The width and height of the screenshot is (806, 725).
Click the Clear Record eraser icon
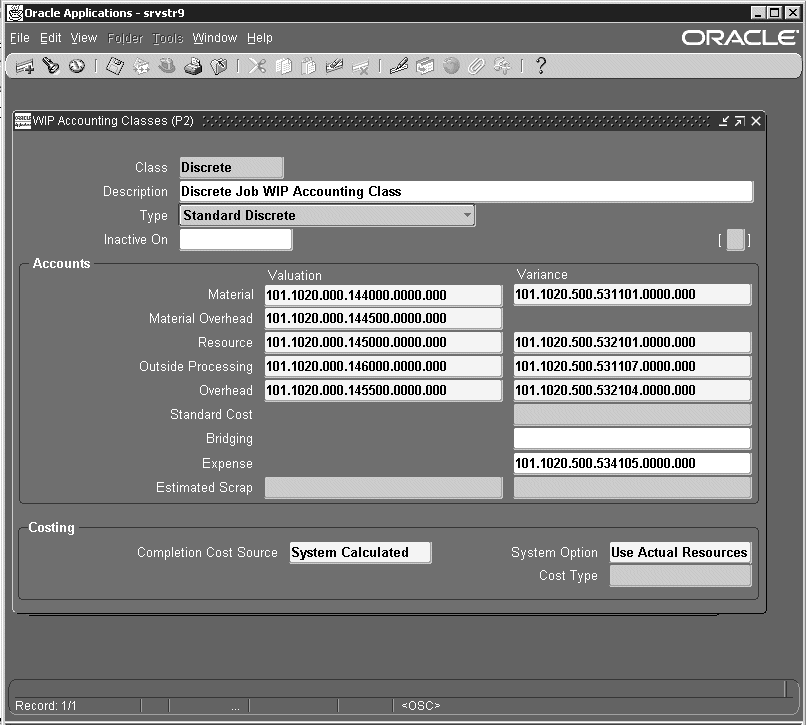tap(334, 66)
